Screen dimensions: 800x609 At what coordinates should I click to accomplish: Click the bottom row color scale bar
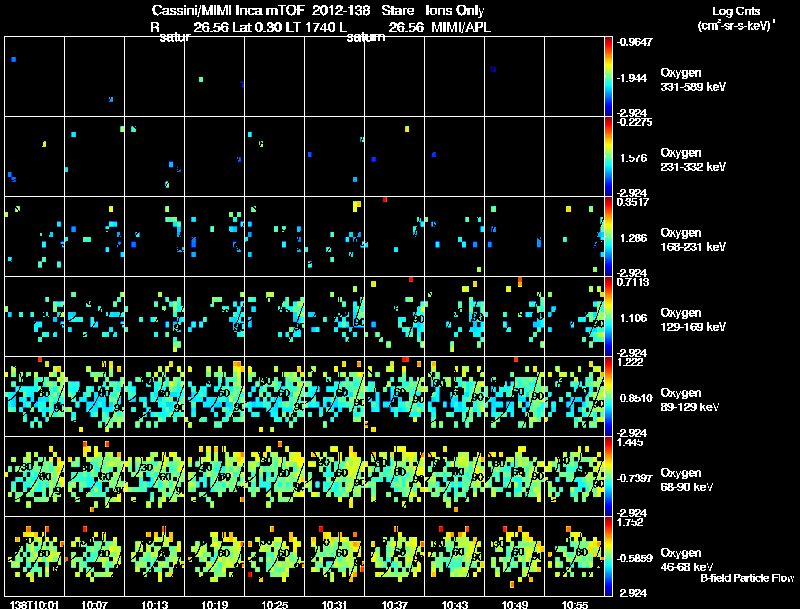coord(608,556)
